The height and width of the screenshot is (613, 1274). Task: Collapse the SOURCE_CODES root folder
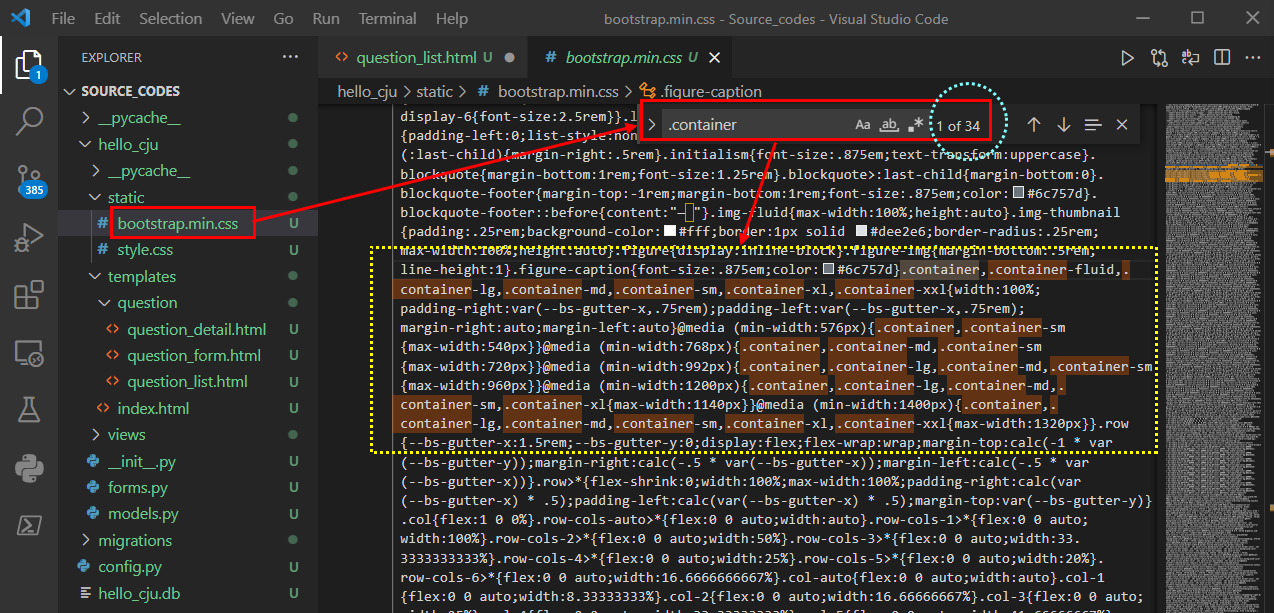coord(69,91)
